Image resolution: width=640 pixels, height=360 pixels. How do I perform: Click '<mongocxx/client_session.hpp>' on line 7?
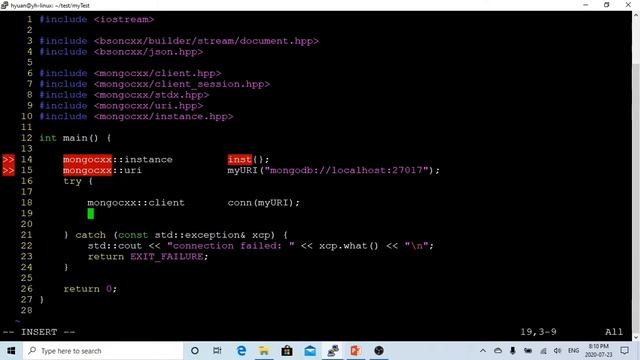point(182,84)
